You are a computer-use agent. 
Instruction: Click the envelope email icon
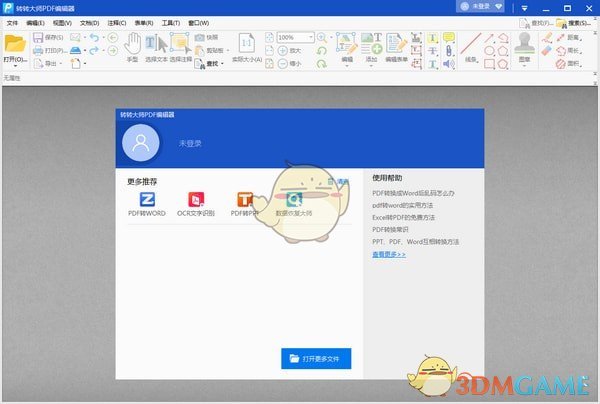click(75, 37)
